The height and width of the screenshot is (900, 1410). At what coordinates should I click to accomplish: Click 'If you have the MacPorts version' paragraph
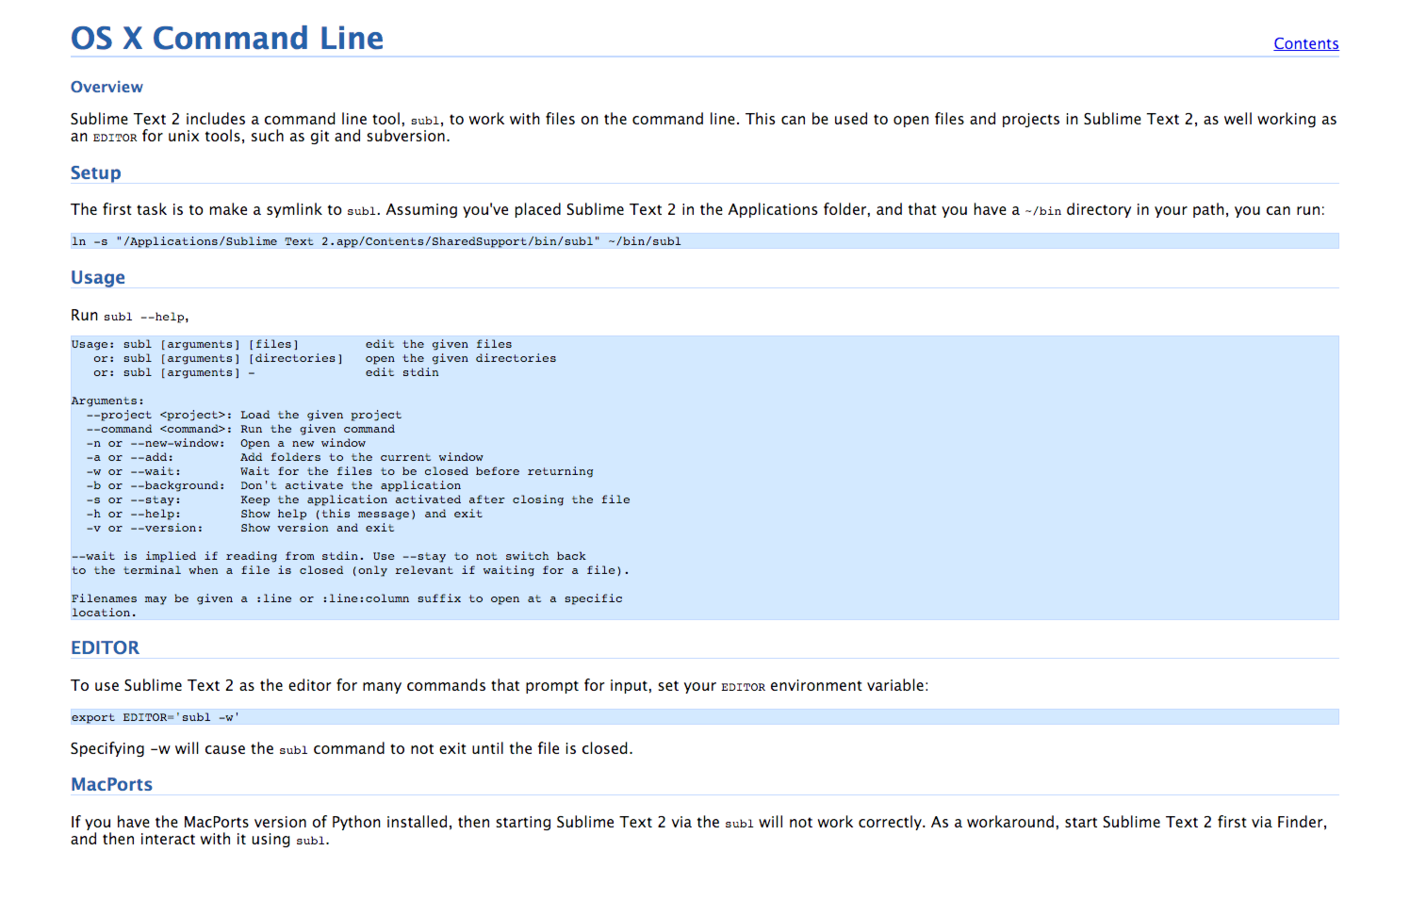(x=699, y=830)
